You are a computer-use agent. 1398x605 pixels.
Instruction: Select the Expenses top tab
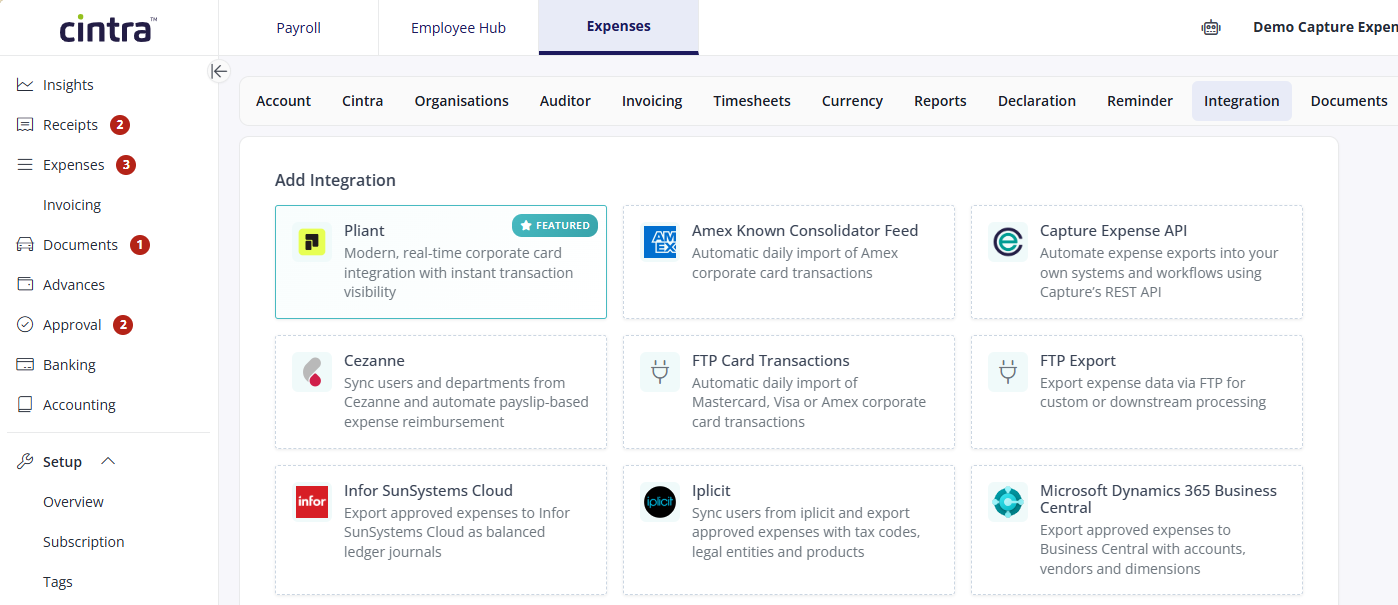coord(619,27)
